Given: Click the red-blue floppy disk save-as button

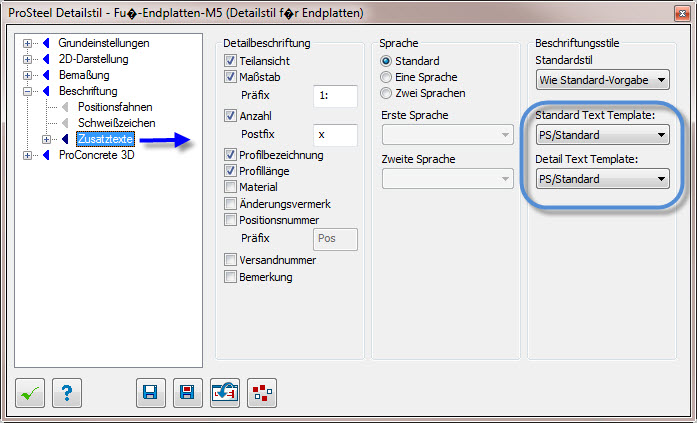Looking at the screenshot, I should pos(188,393).
